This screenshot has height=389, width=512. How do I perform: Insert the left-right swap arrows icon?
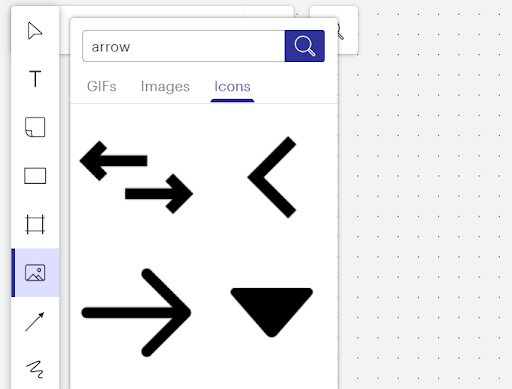(x=136, y=177)
